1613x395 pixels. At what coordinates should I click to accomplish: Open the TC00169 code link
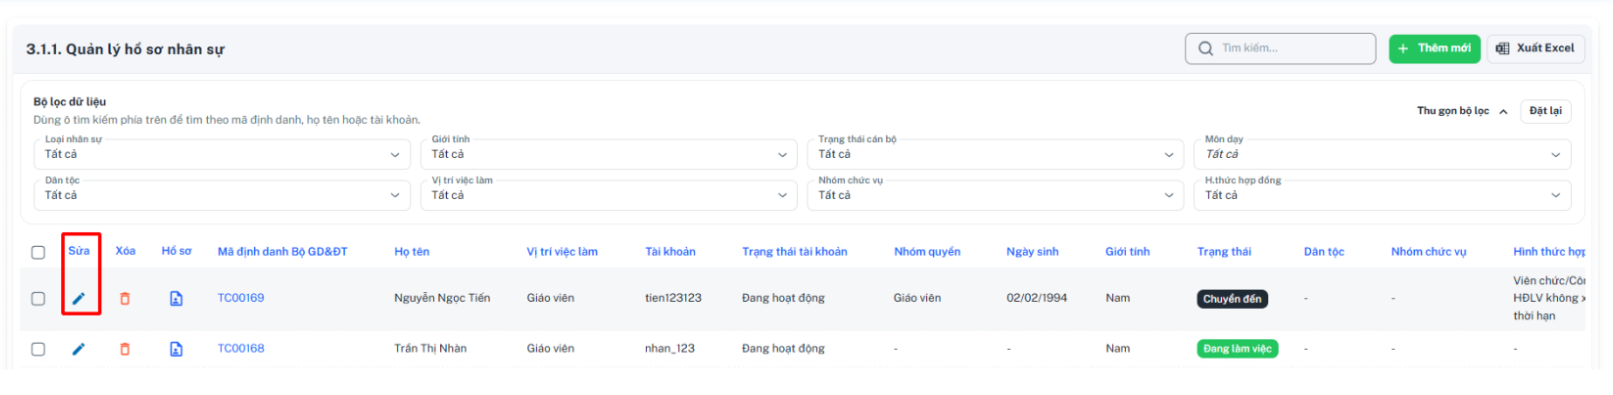pos(241,298)
